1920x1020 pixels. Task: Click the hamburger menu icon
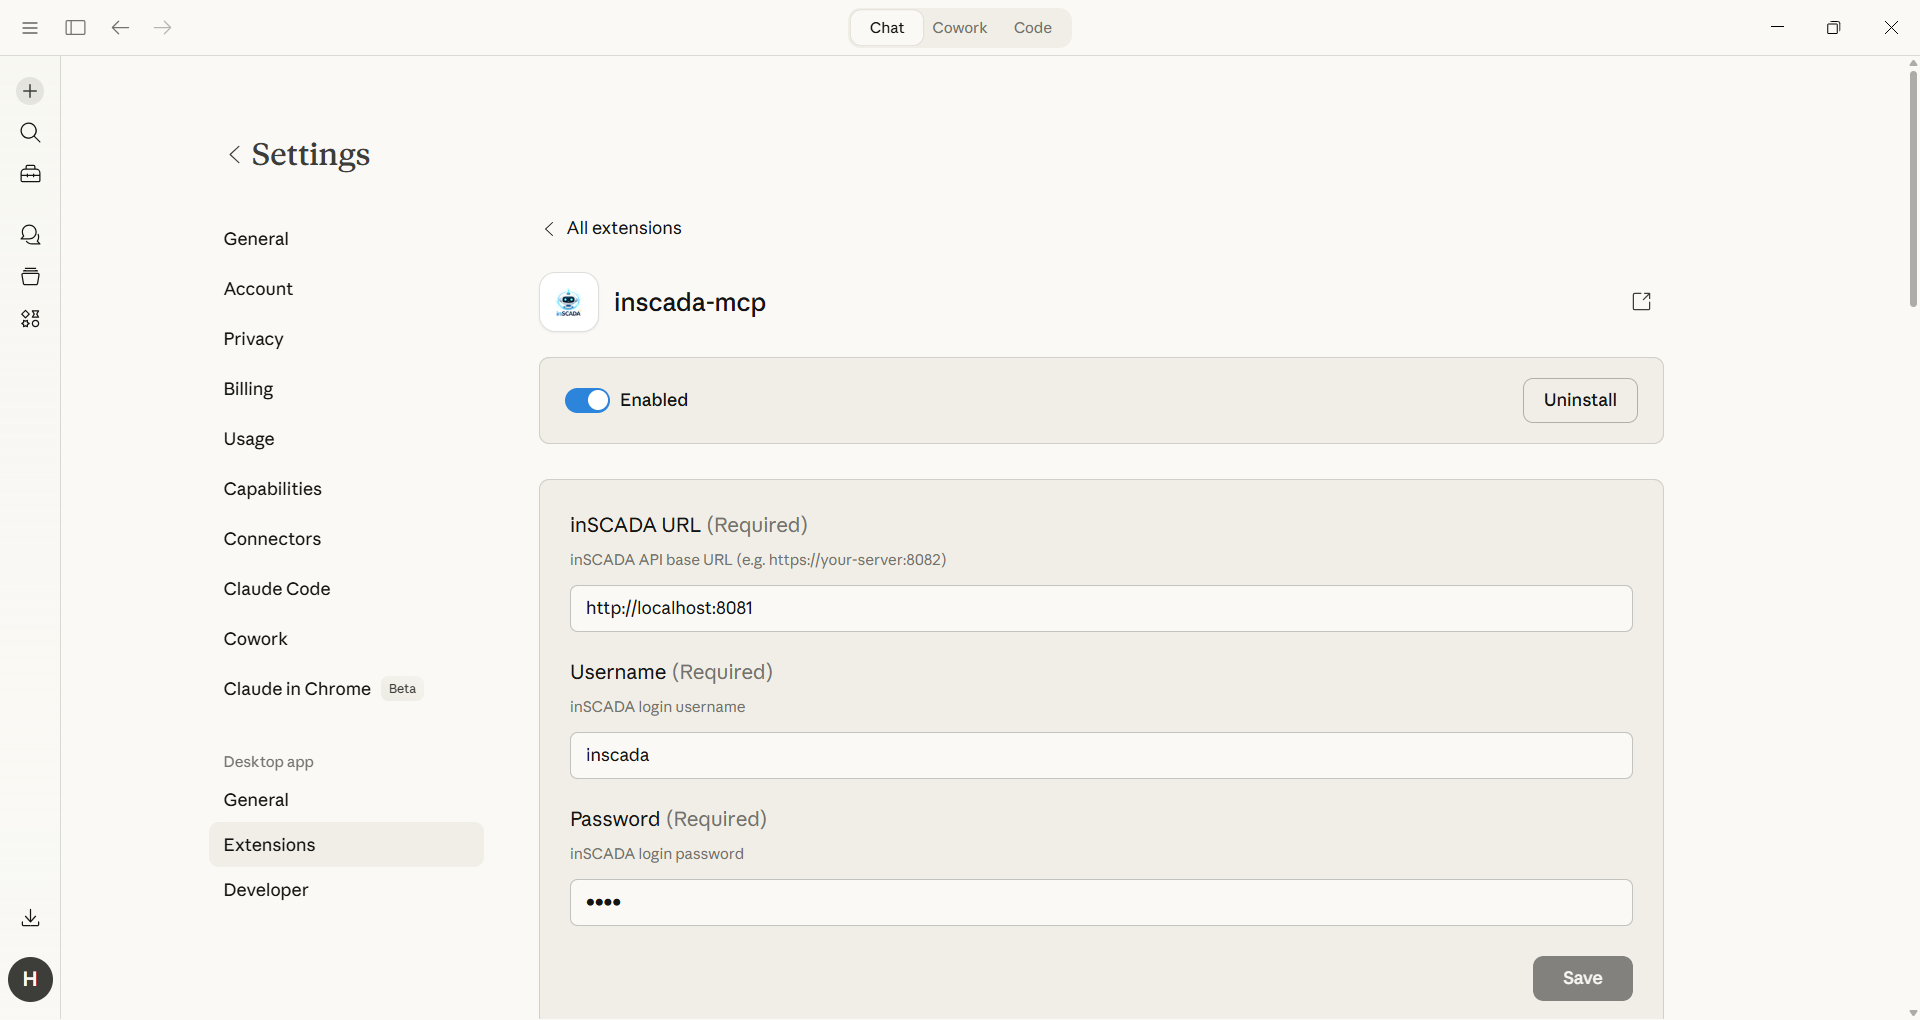point(30,28)
